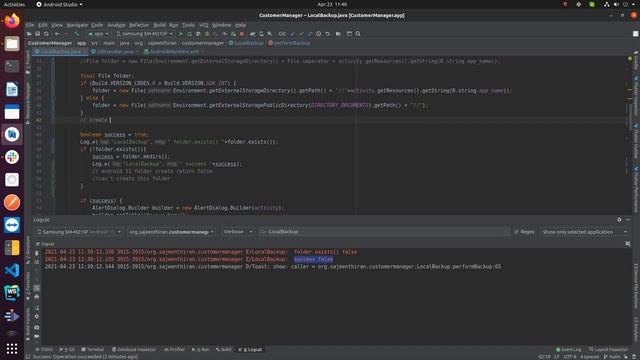Image resolution: width=640 pixels, height=360 pixels.
Task: Click the Logcat settings gear in side toolbar
Action: tap(37, 317)
